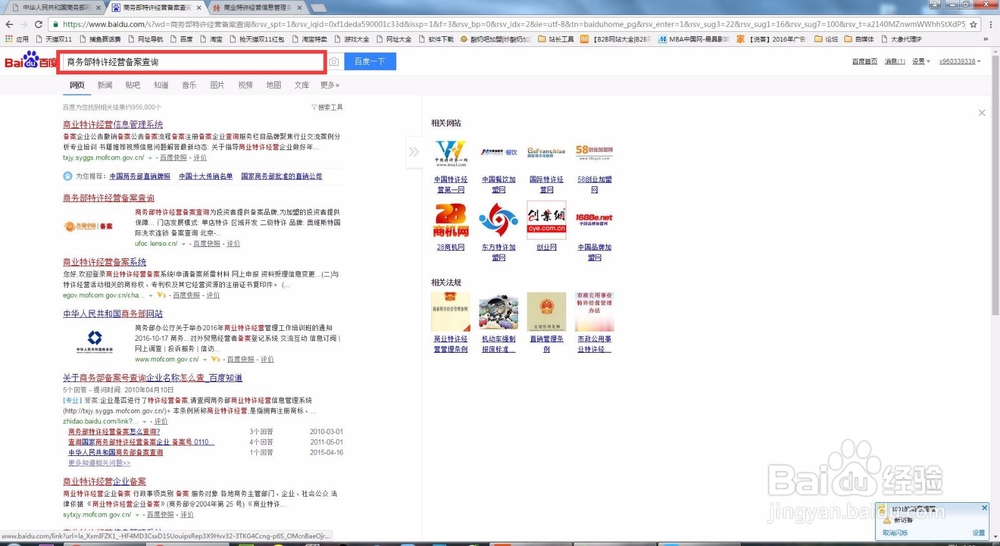Expand the 更多» search categories
The height and width of the screenshot is (546, 1000).
pos(330,85)
